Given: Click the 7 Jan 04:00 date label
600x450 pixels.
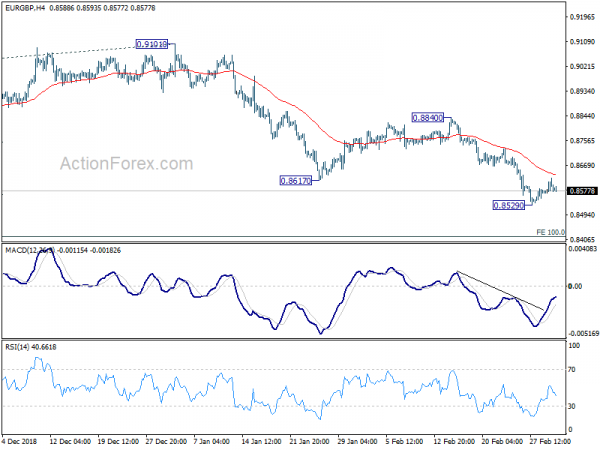Looking at the screenshot, I should [212, 441].
